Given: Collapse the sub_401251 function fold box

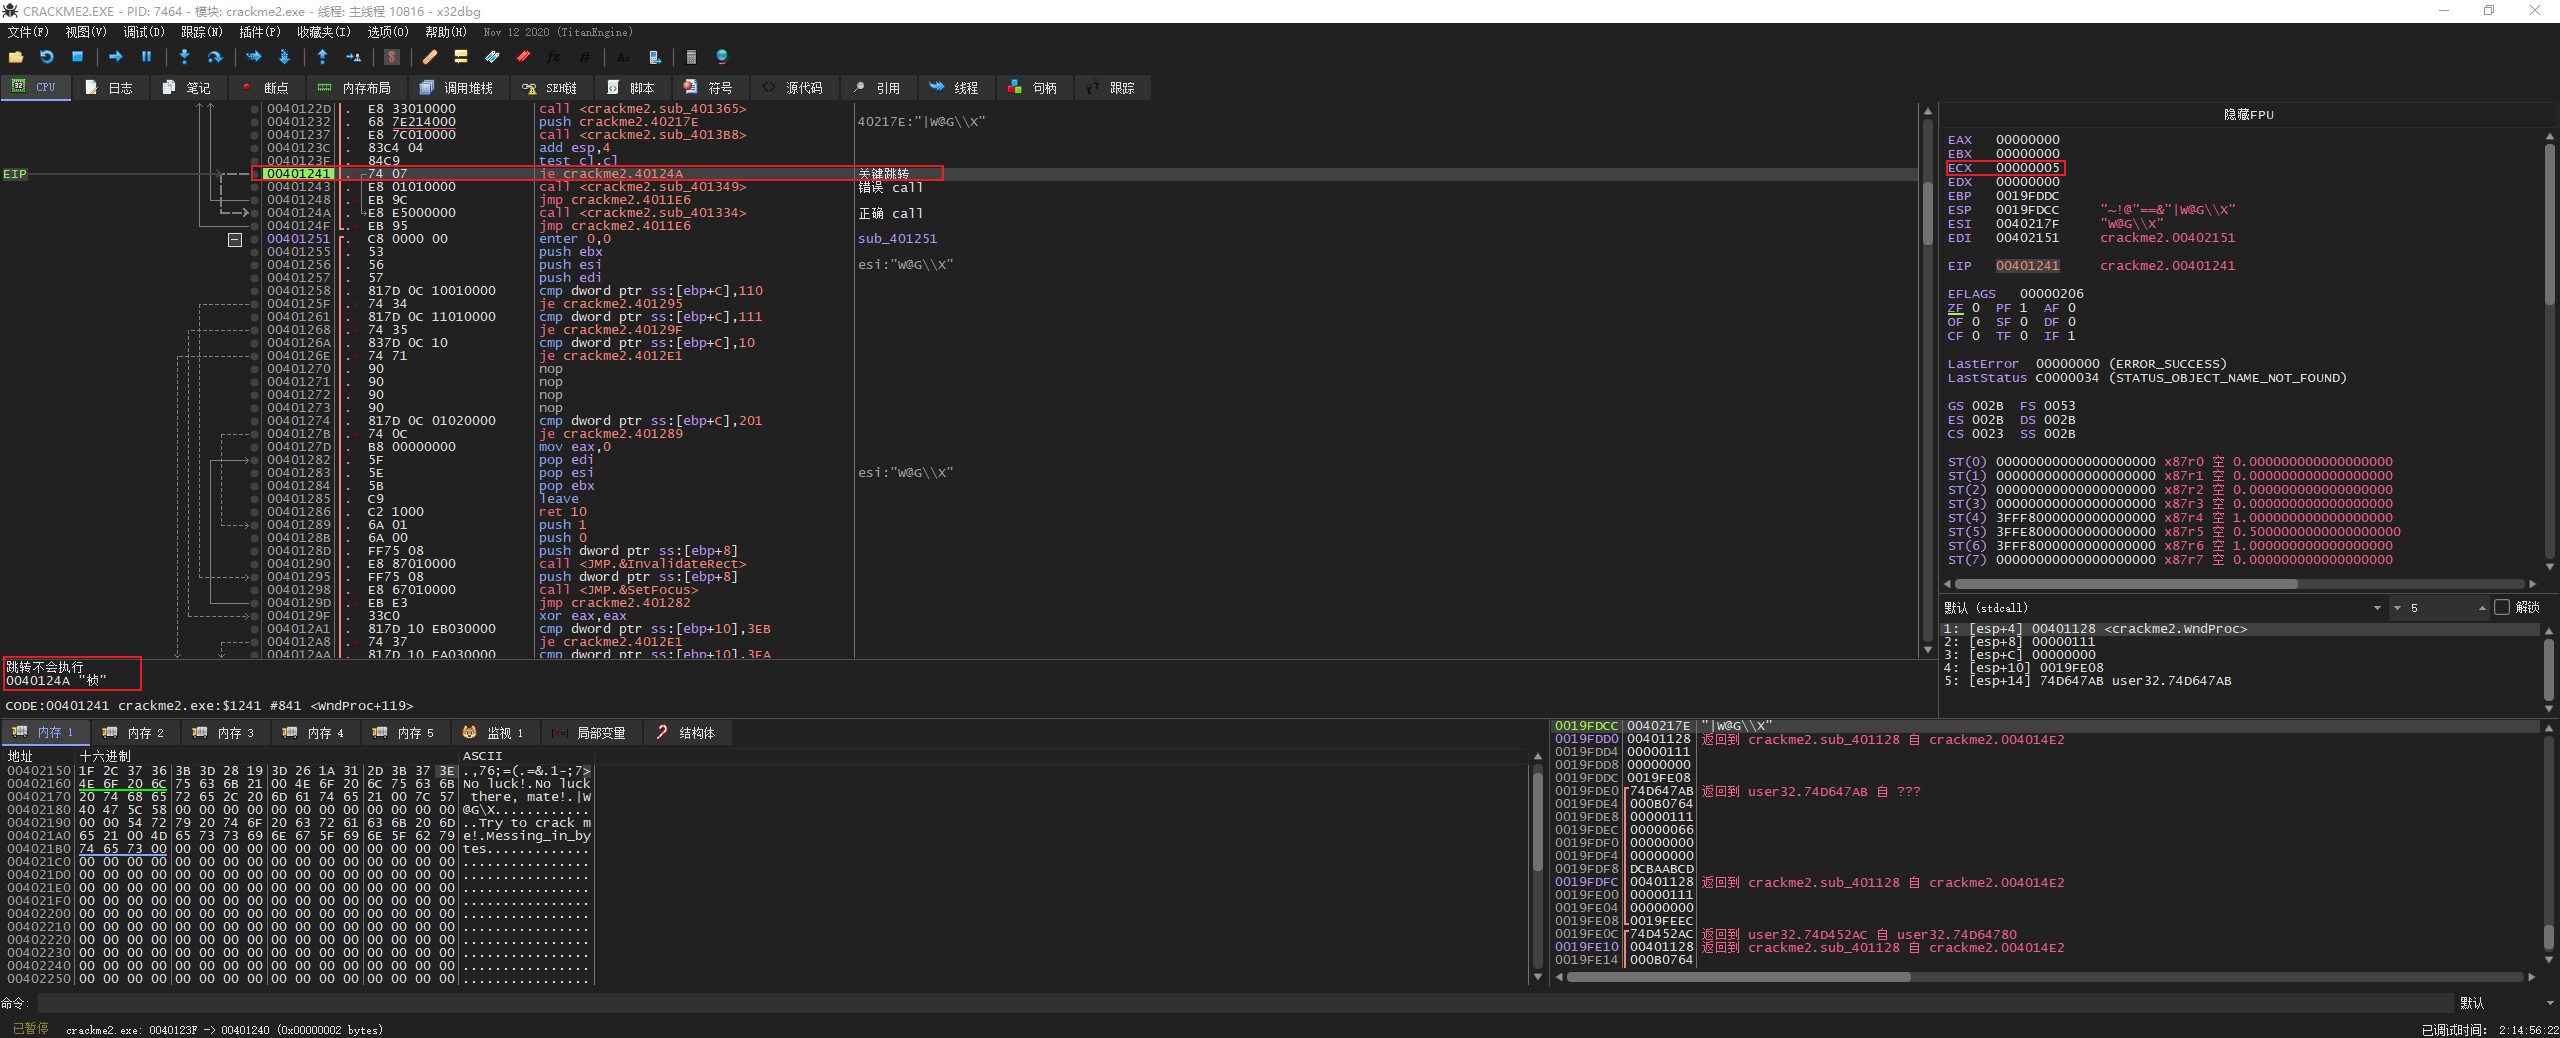Looking at the screenshot, I should (235, 239).
